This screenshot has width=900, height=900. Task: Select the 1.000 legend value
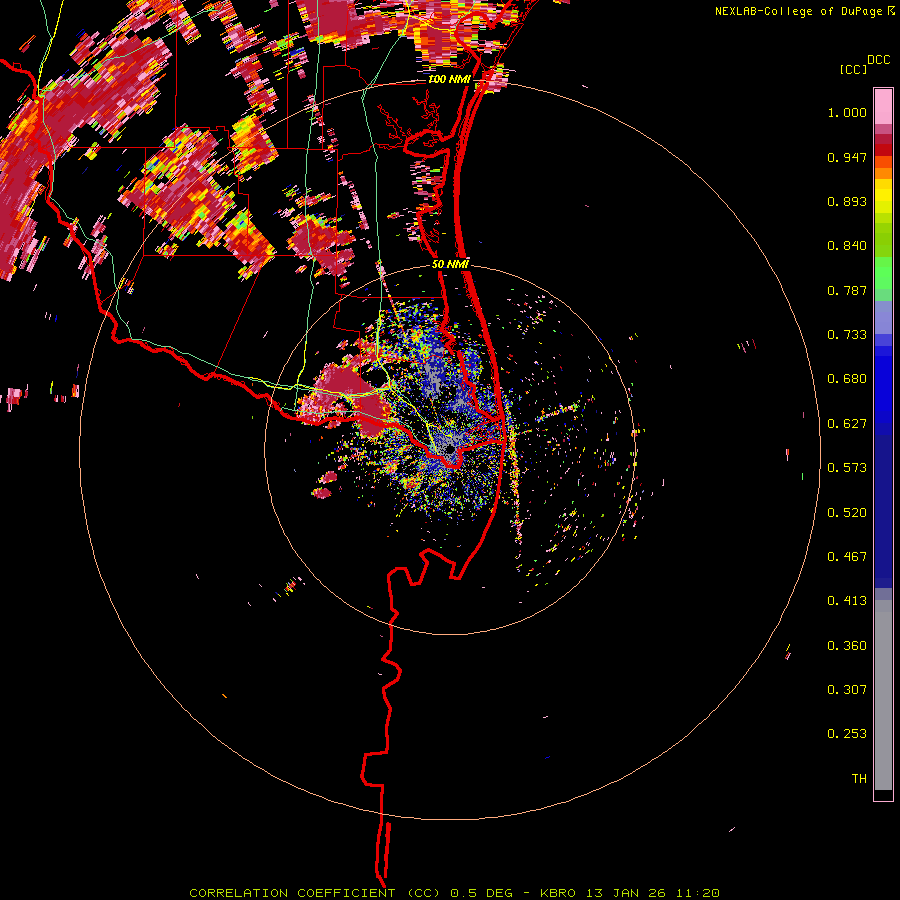point(847,113)
